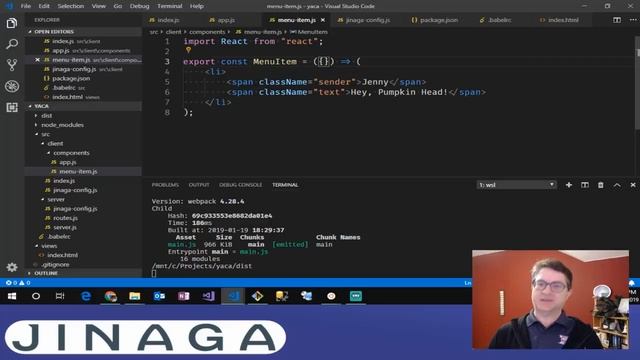Open Task View on taskbar

click(60, 296)
